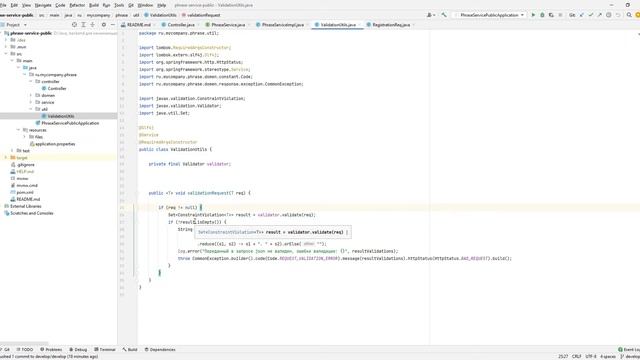Click the build project hammer icon
The image size is (640, 360).
(444, 15)
